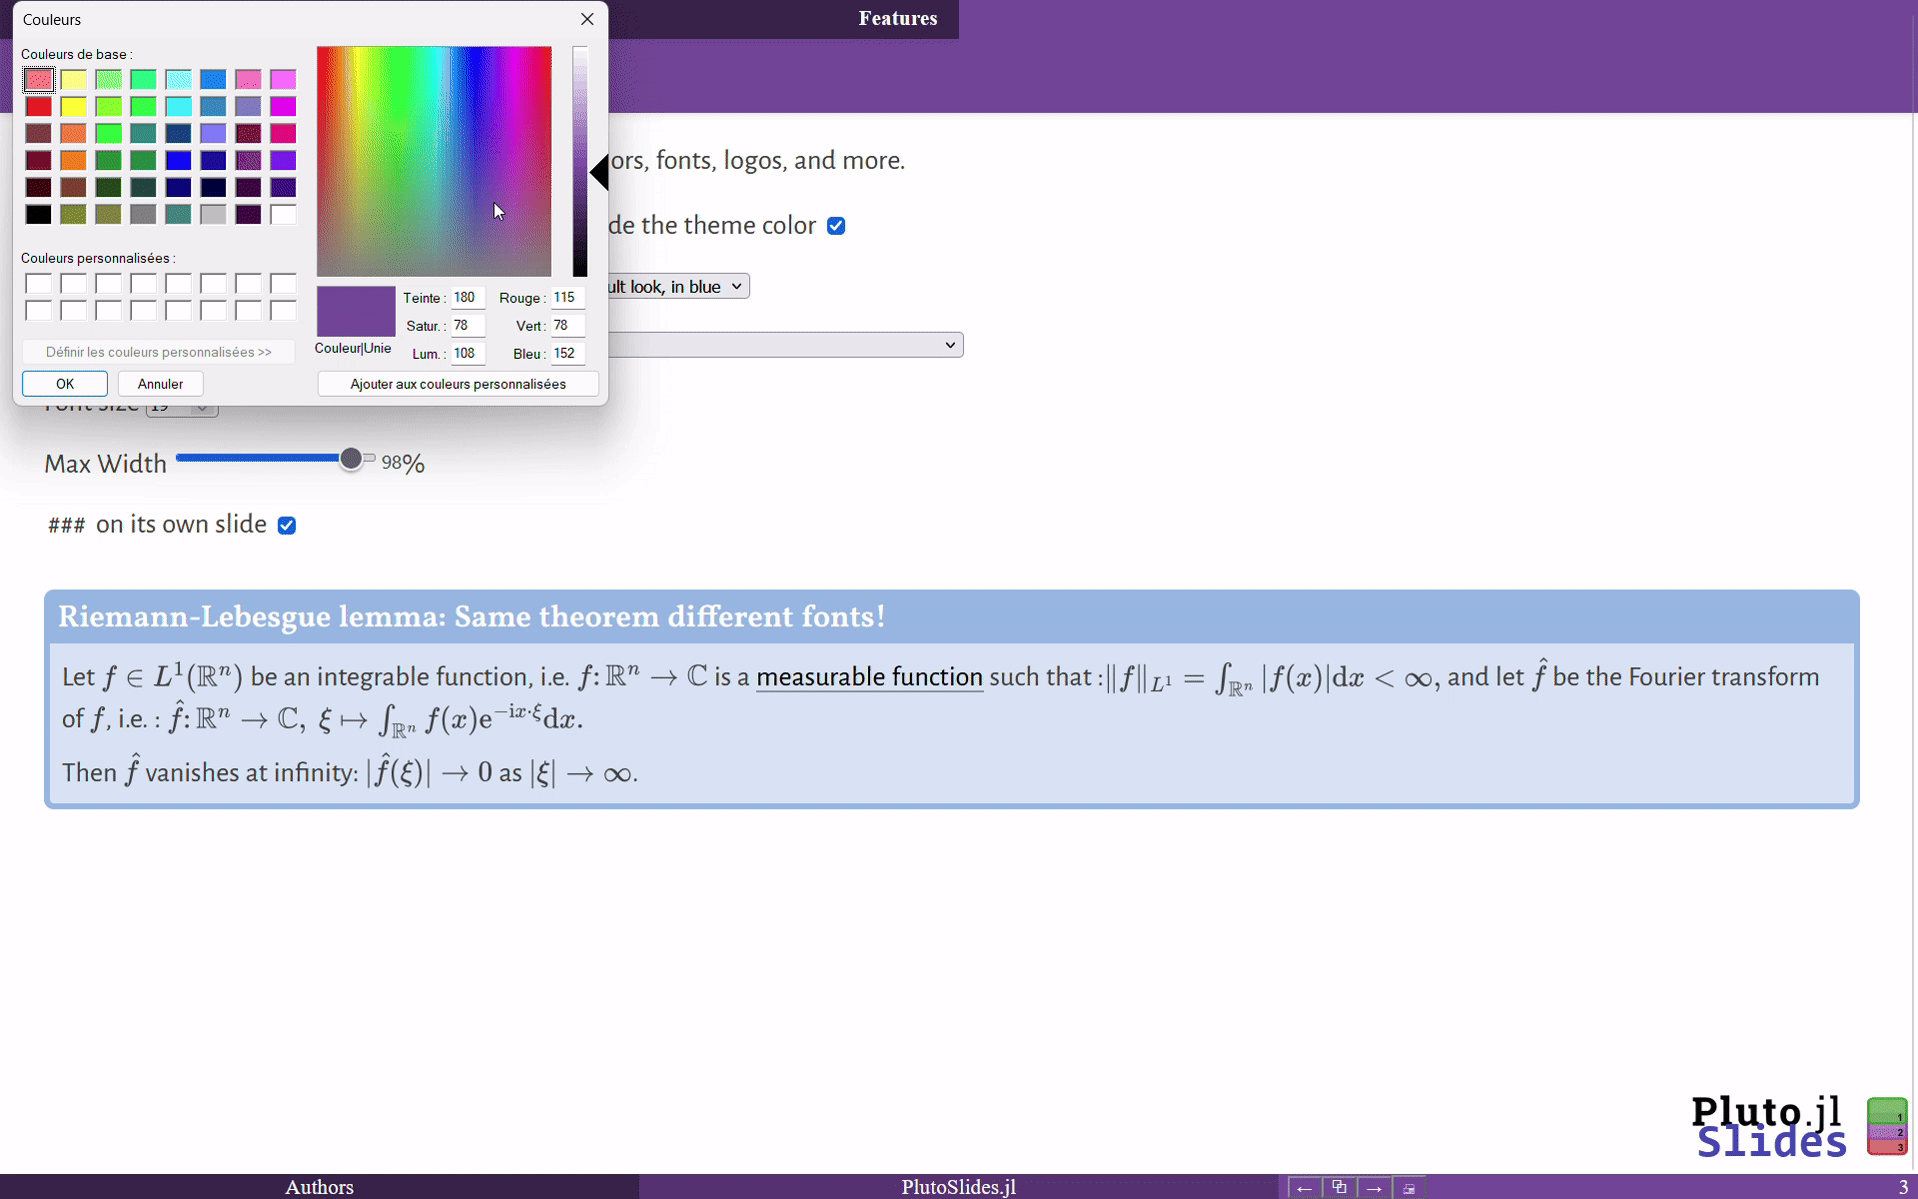Open the Authors footer section
This screenshot has height=1199, width=1918.
319,1187
